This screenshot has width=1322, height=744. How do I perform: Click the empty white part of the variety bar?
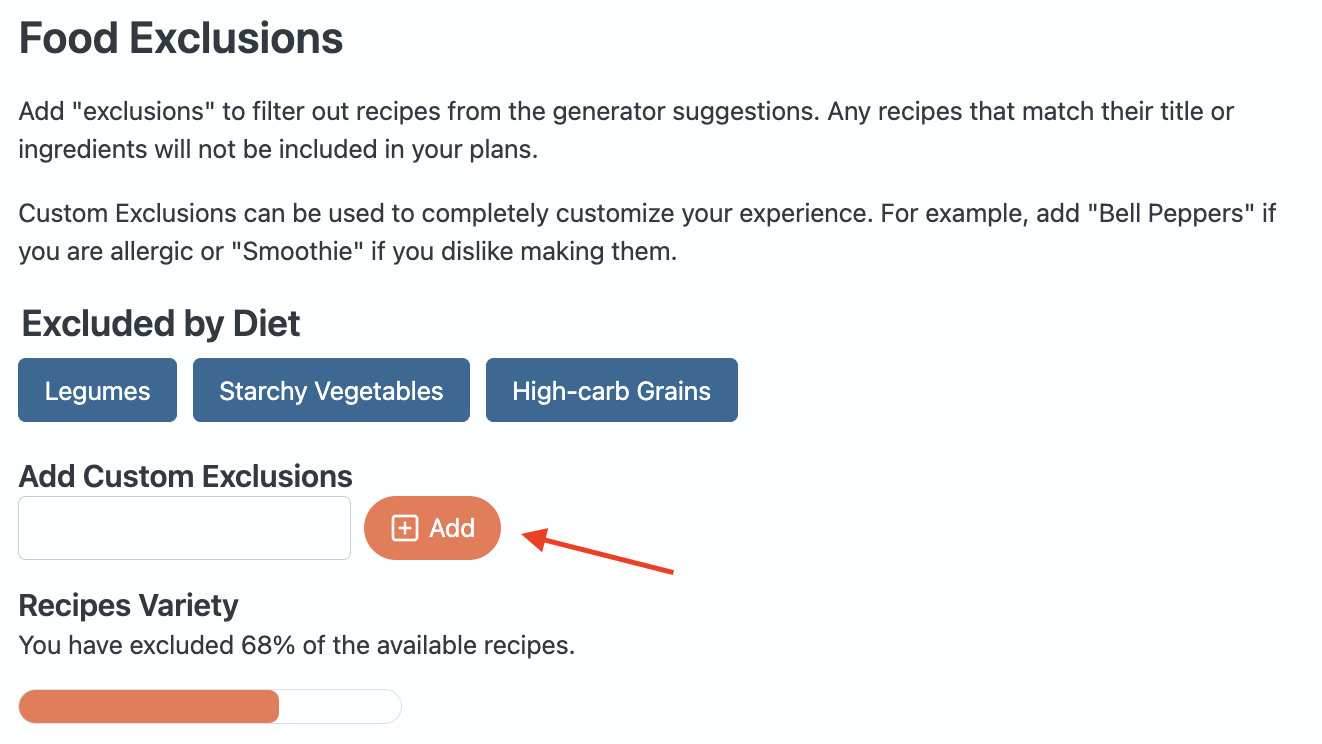point(340,706)
